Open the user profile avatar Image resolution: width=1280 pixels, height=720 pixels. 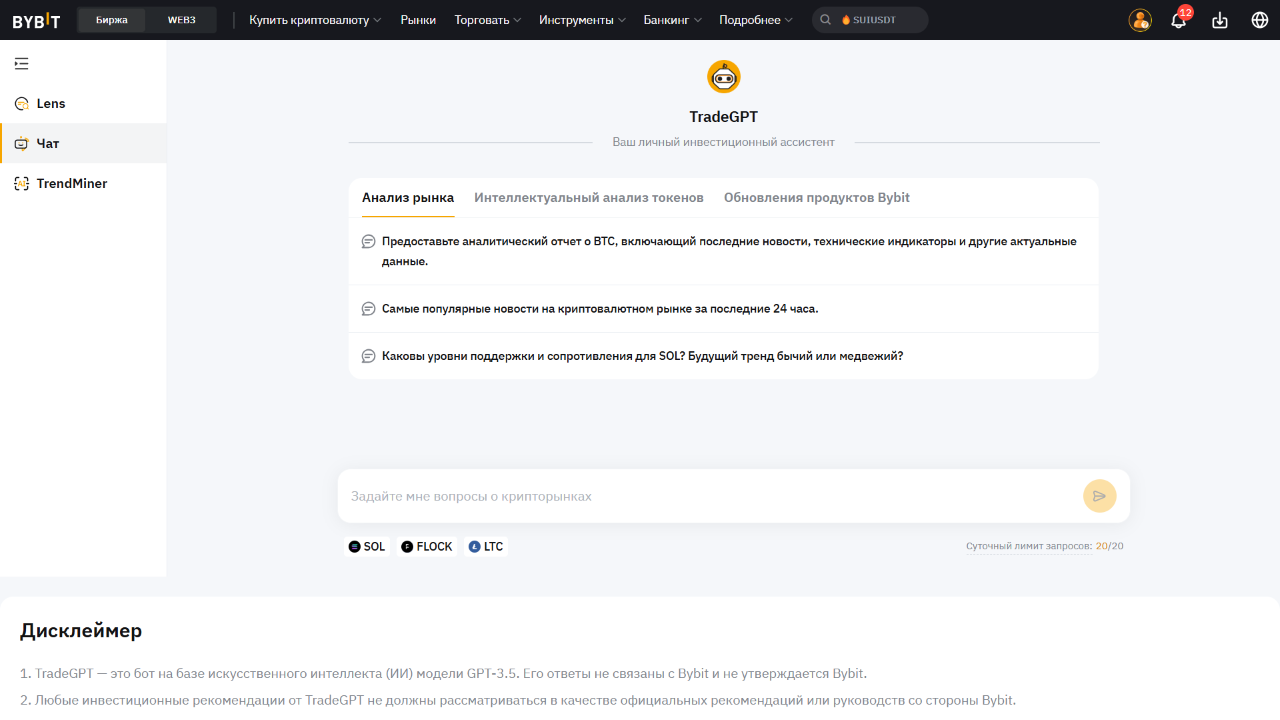pyautogui.click(x=1140, y=20)
